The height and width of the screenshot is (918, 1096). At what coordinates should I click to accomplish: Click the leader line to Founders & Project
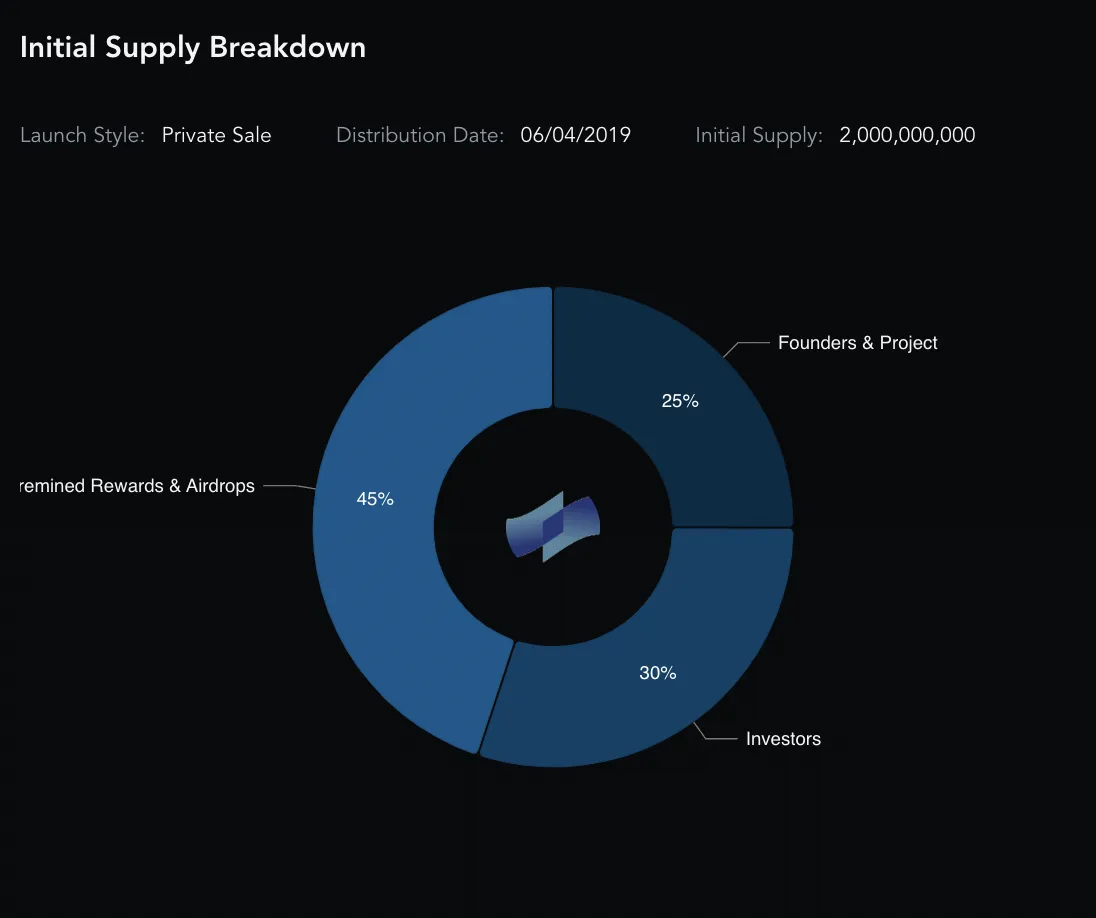coord(745,349)
